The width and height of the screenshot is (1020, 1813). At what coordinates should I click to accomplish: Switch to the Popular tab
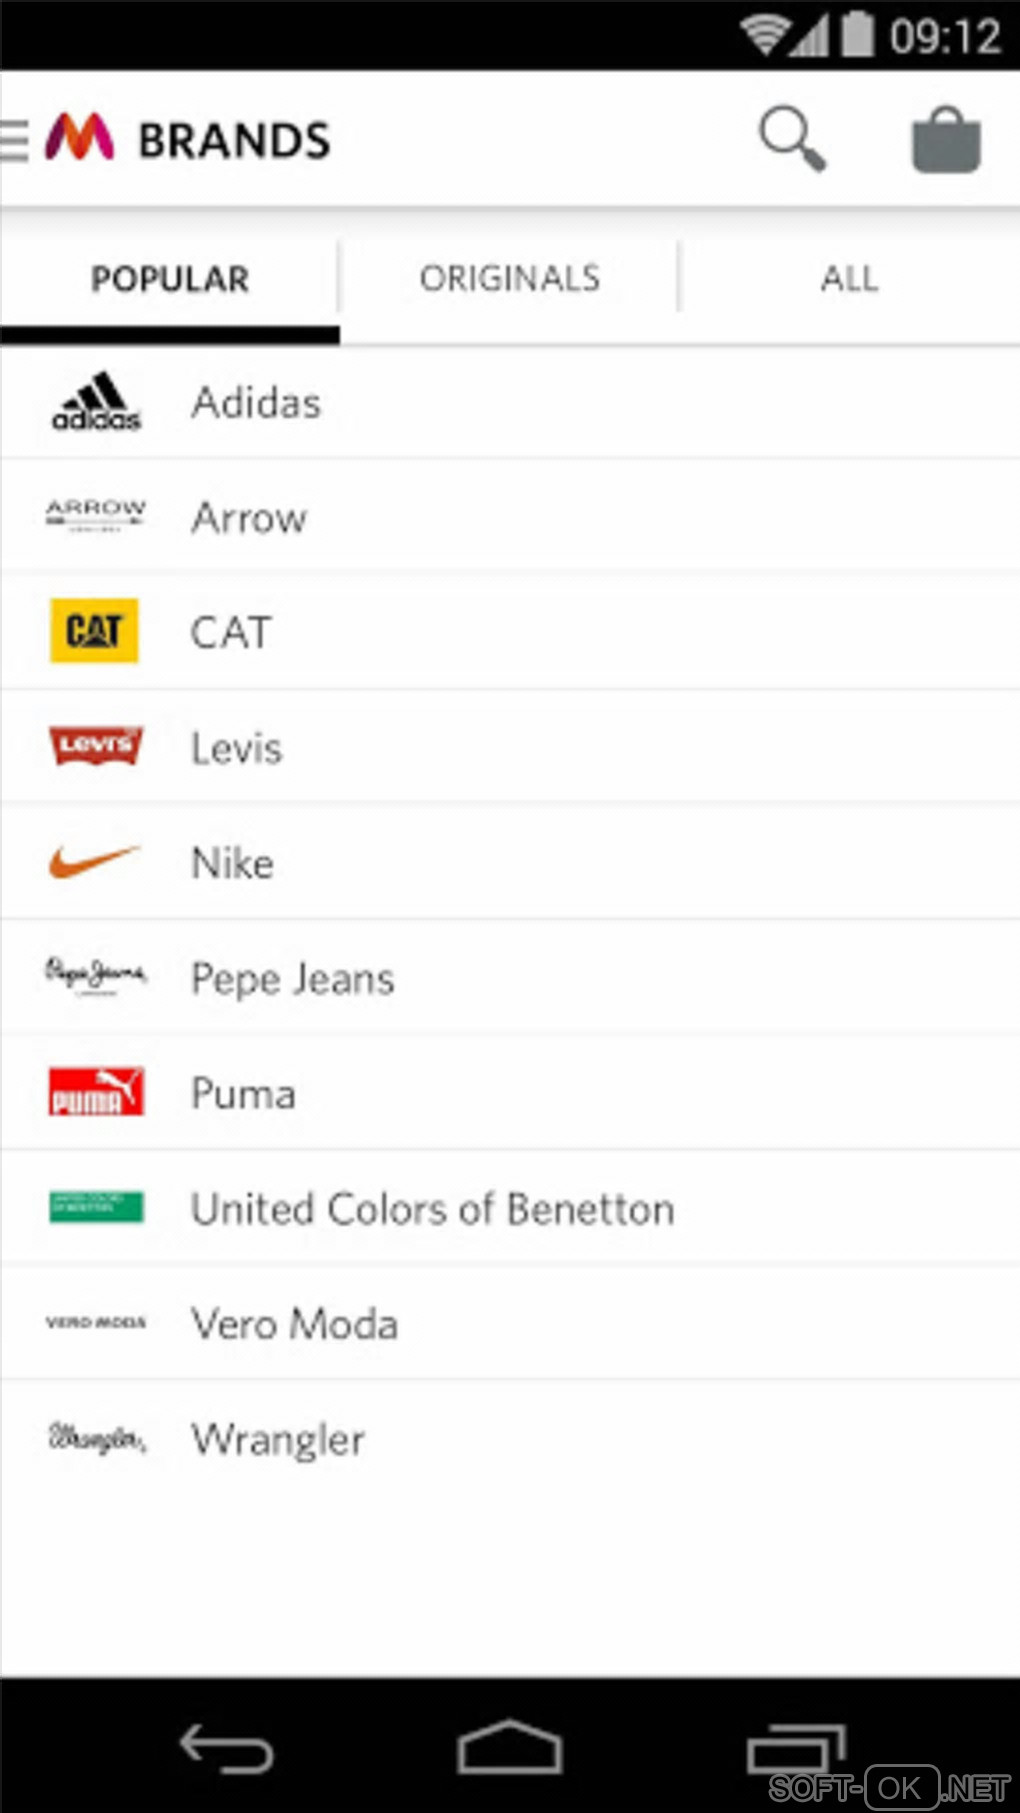tap(170, 279)
